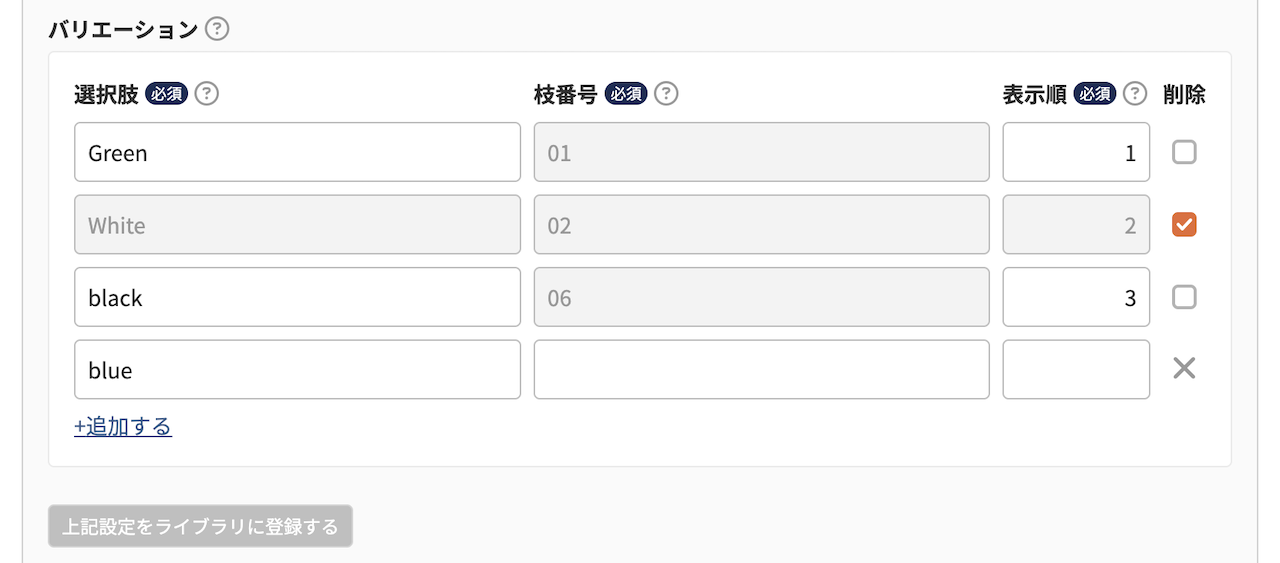The height and width of the screenshot is (563, 1280).
Task: Click display order field showing 1
Action: point(1076,152)
